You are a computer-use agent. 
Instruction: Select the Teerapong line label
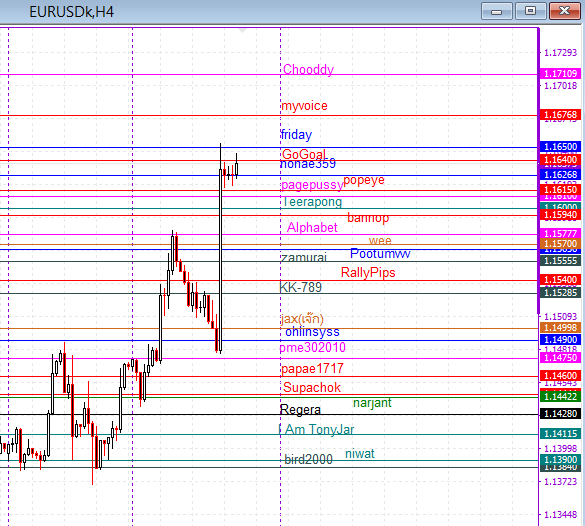[x=312, y=202]
